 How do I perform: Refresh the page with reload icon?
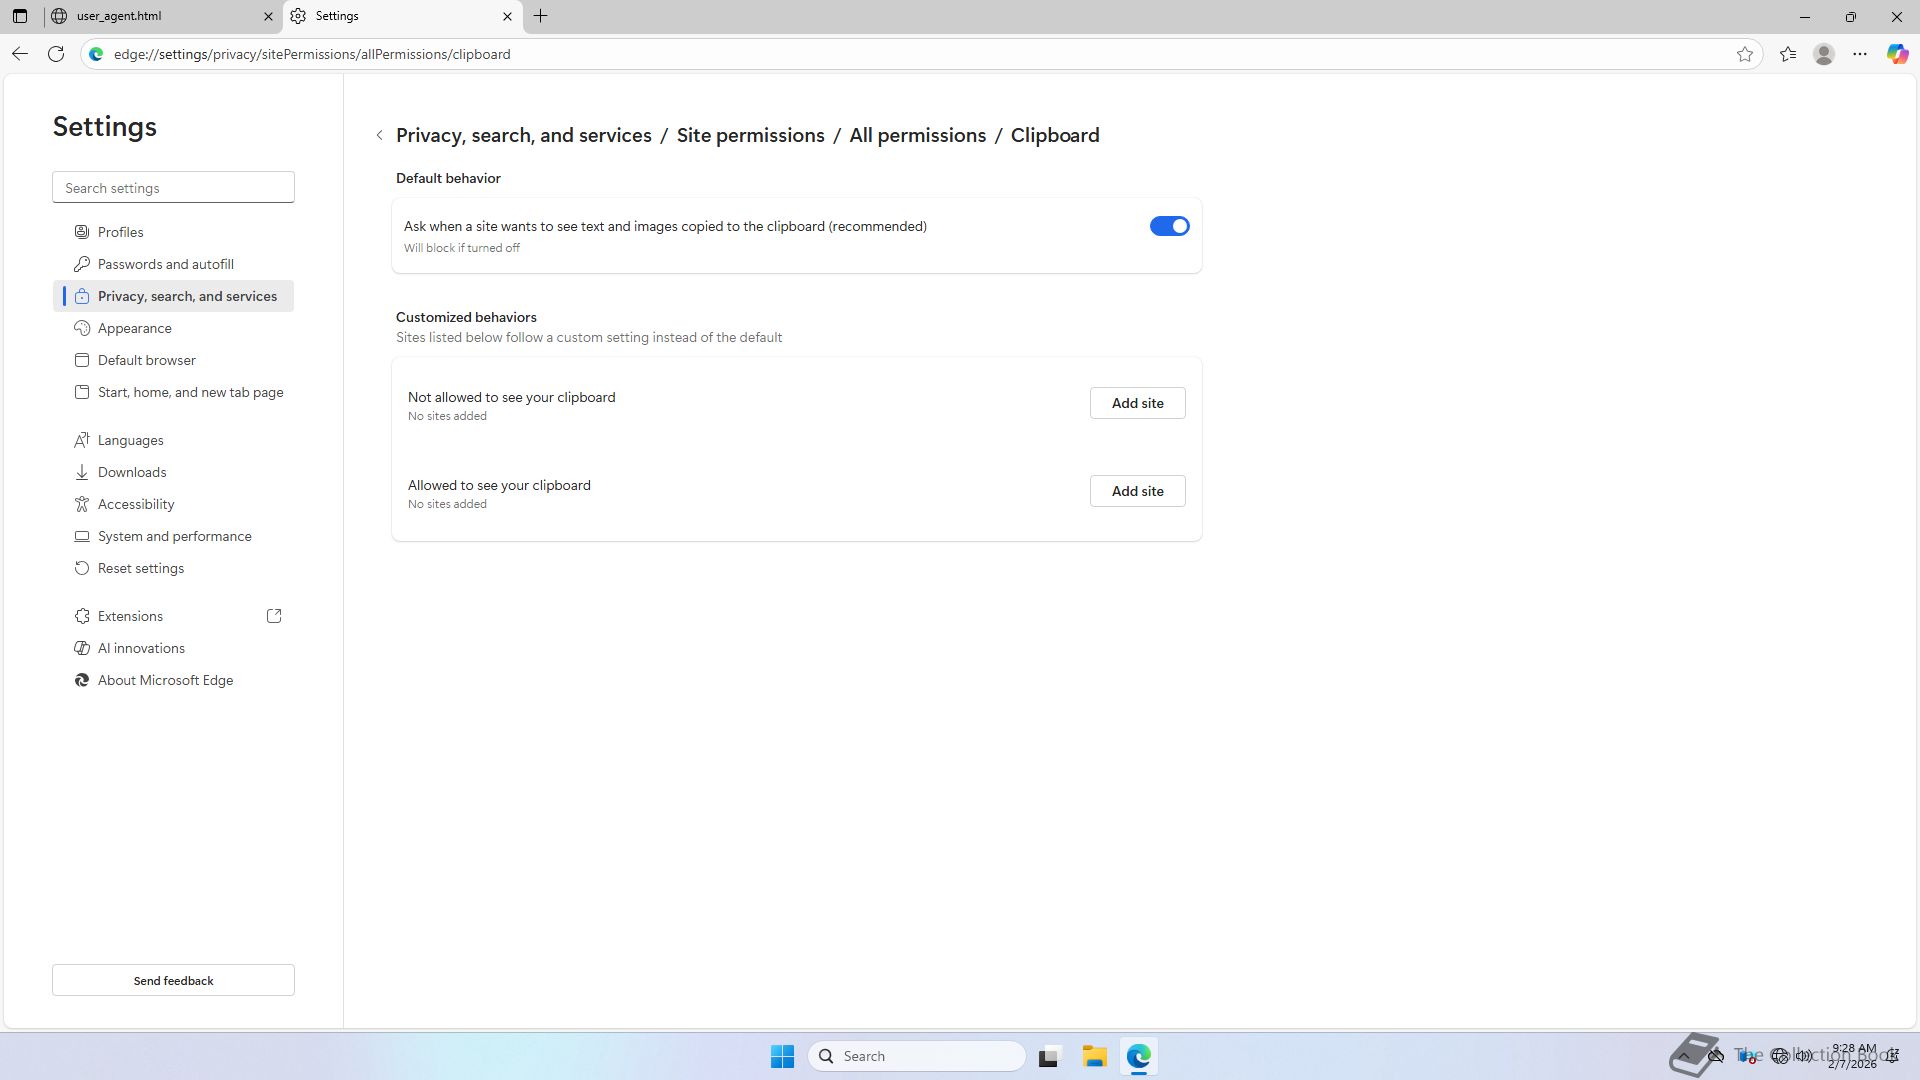[56, 54]
